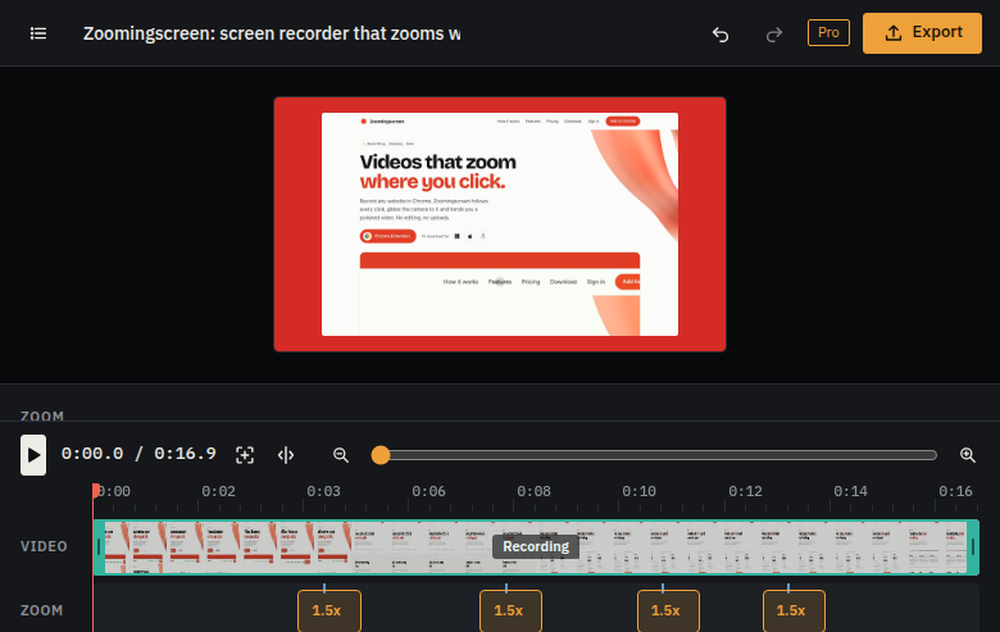Image resolution: width=1000 pixels, height=632 pixels.
Task: Click the split clip icon
Action: [286, 455]
